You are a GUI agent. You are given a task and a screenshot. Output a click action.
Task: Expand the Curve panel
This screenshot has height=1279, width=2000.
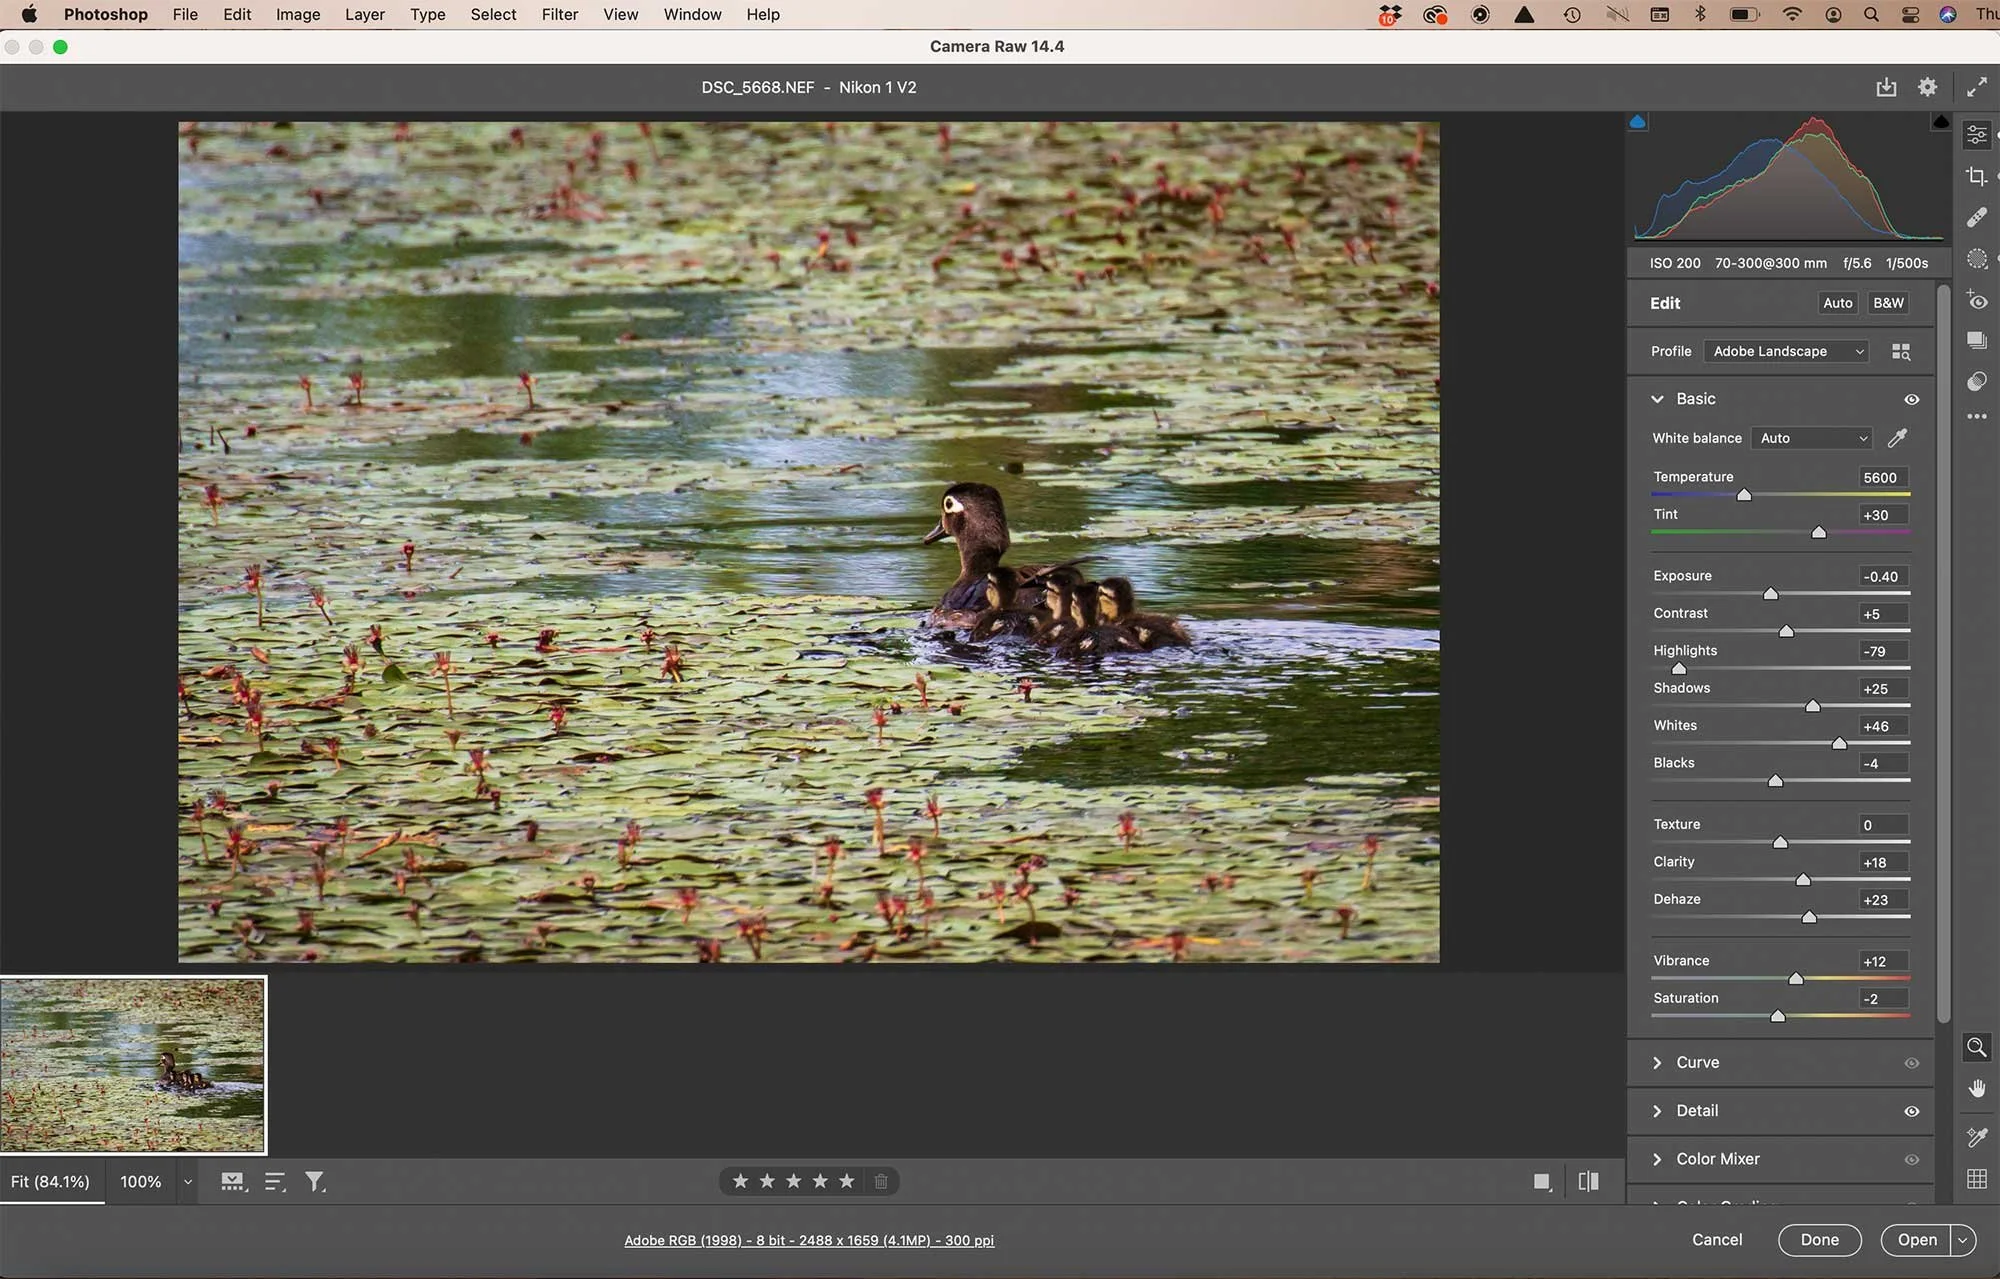(1697, 1062)
